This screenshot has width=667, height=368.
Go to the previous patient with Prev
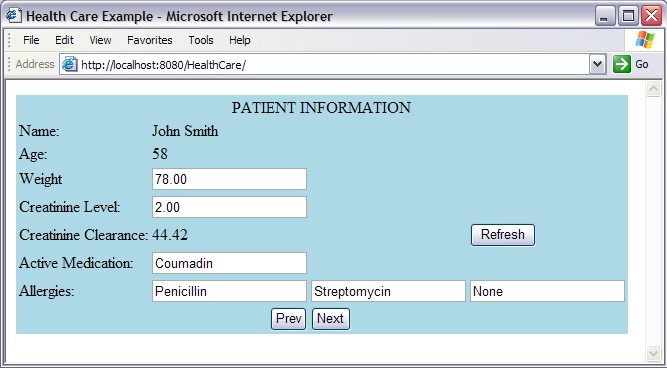click(288, 319)
